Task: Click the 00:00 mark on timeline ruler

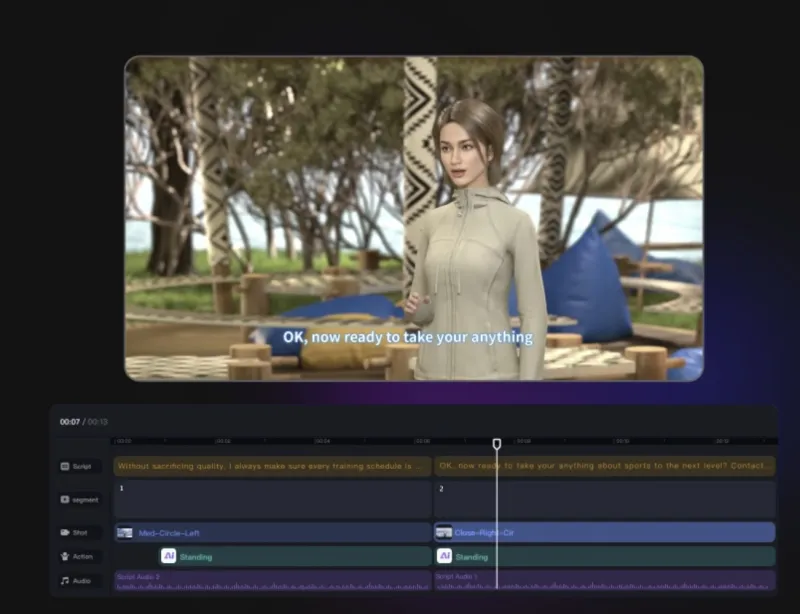Action: pyautogui.click(x=123, y=441)
